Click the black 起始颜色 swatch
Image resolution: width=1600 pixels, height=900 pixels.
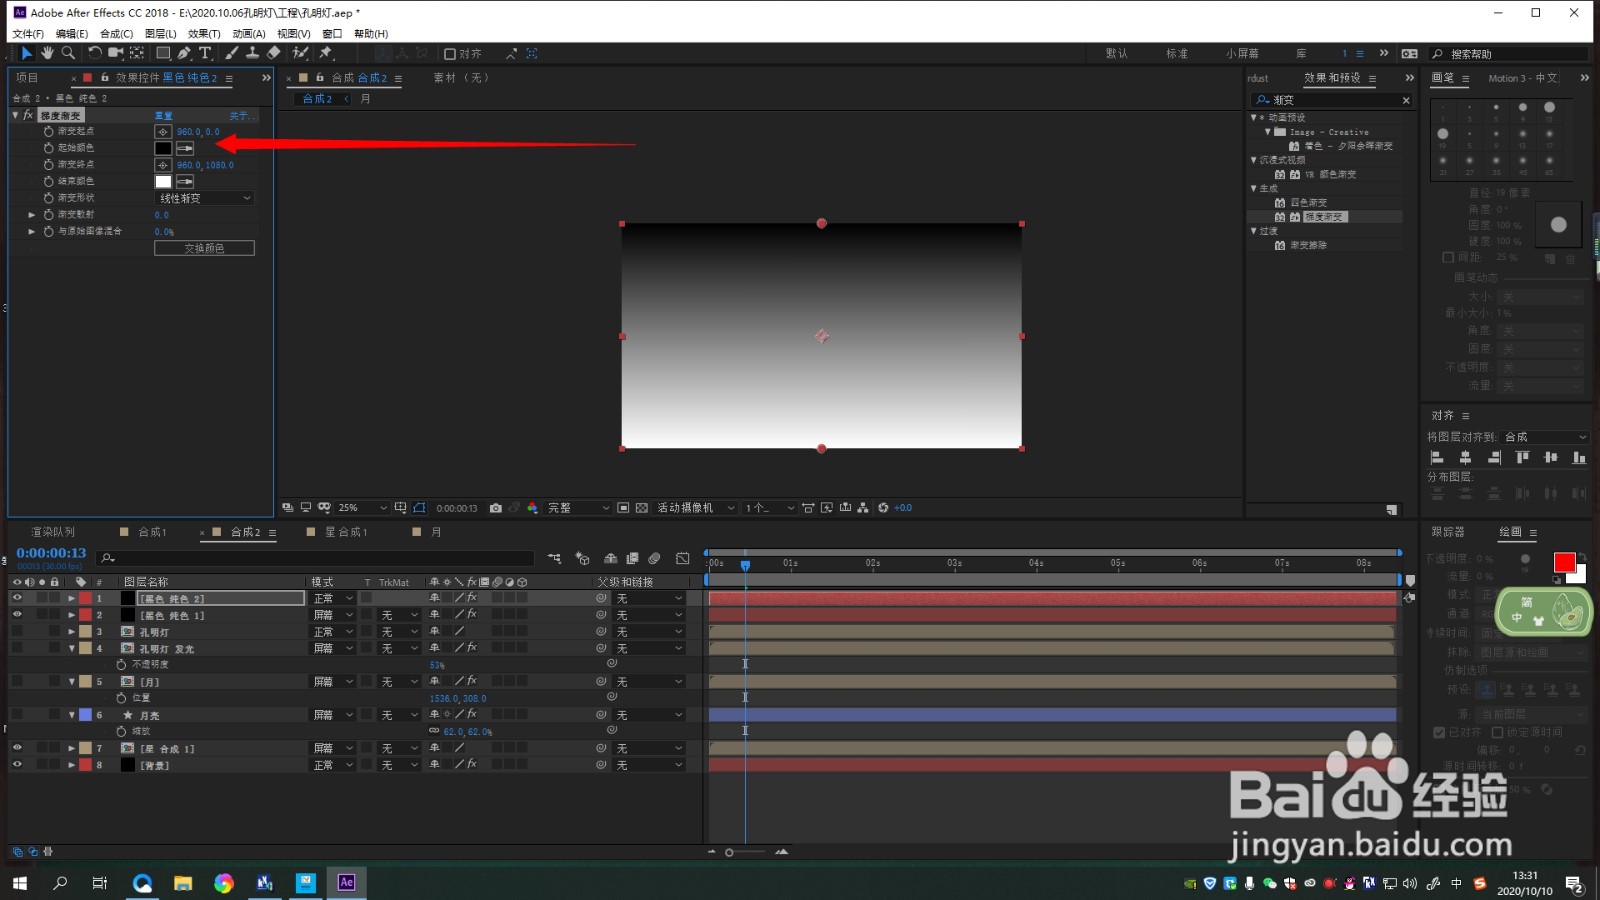tap(163, 148)
